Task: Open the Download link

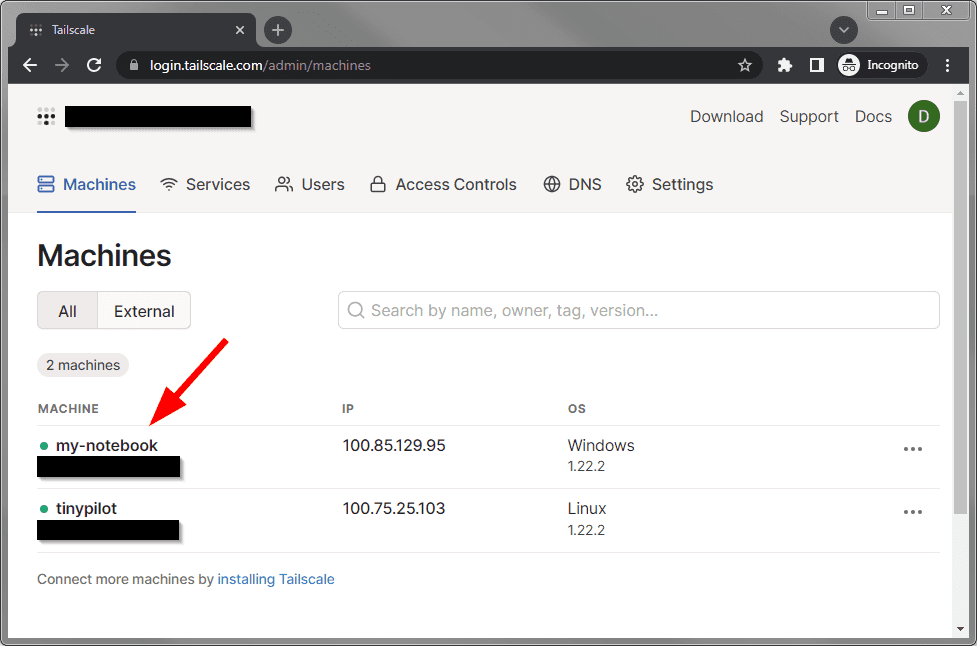Action: (727, 116)
